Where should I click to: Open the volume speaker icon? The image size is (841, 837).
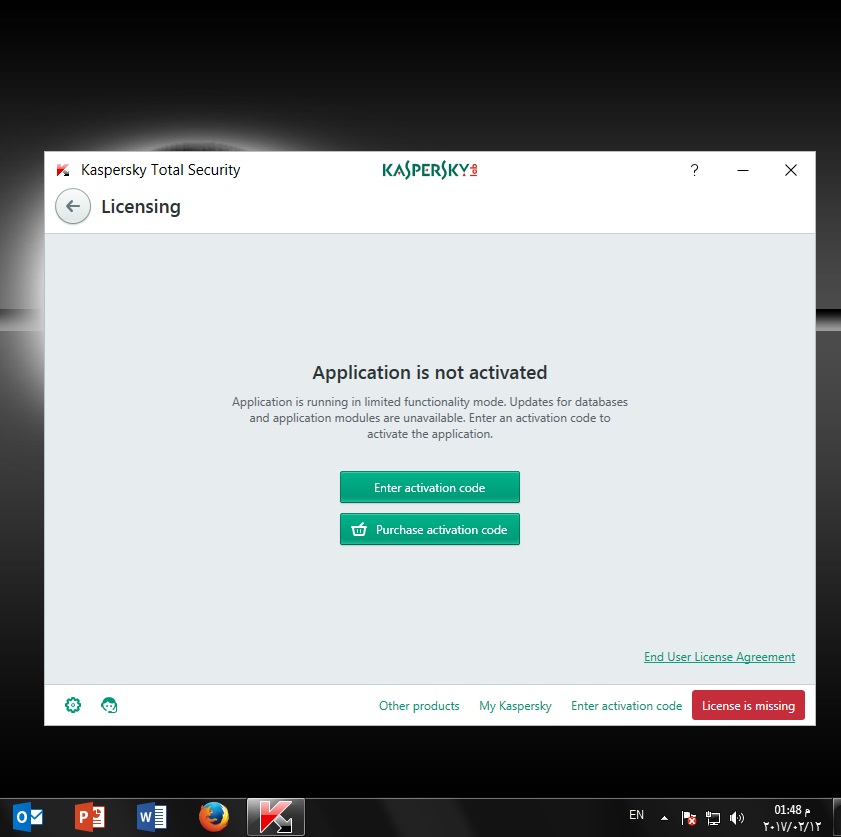click(737, 818)
